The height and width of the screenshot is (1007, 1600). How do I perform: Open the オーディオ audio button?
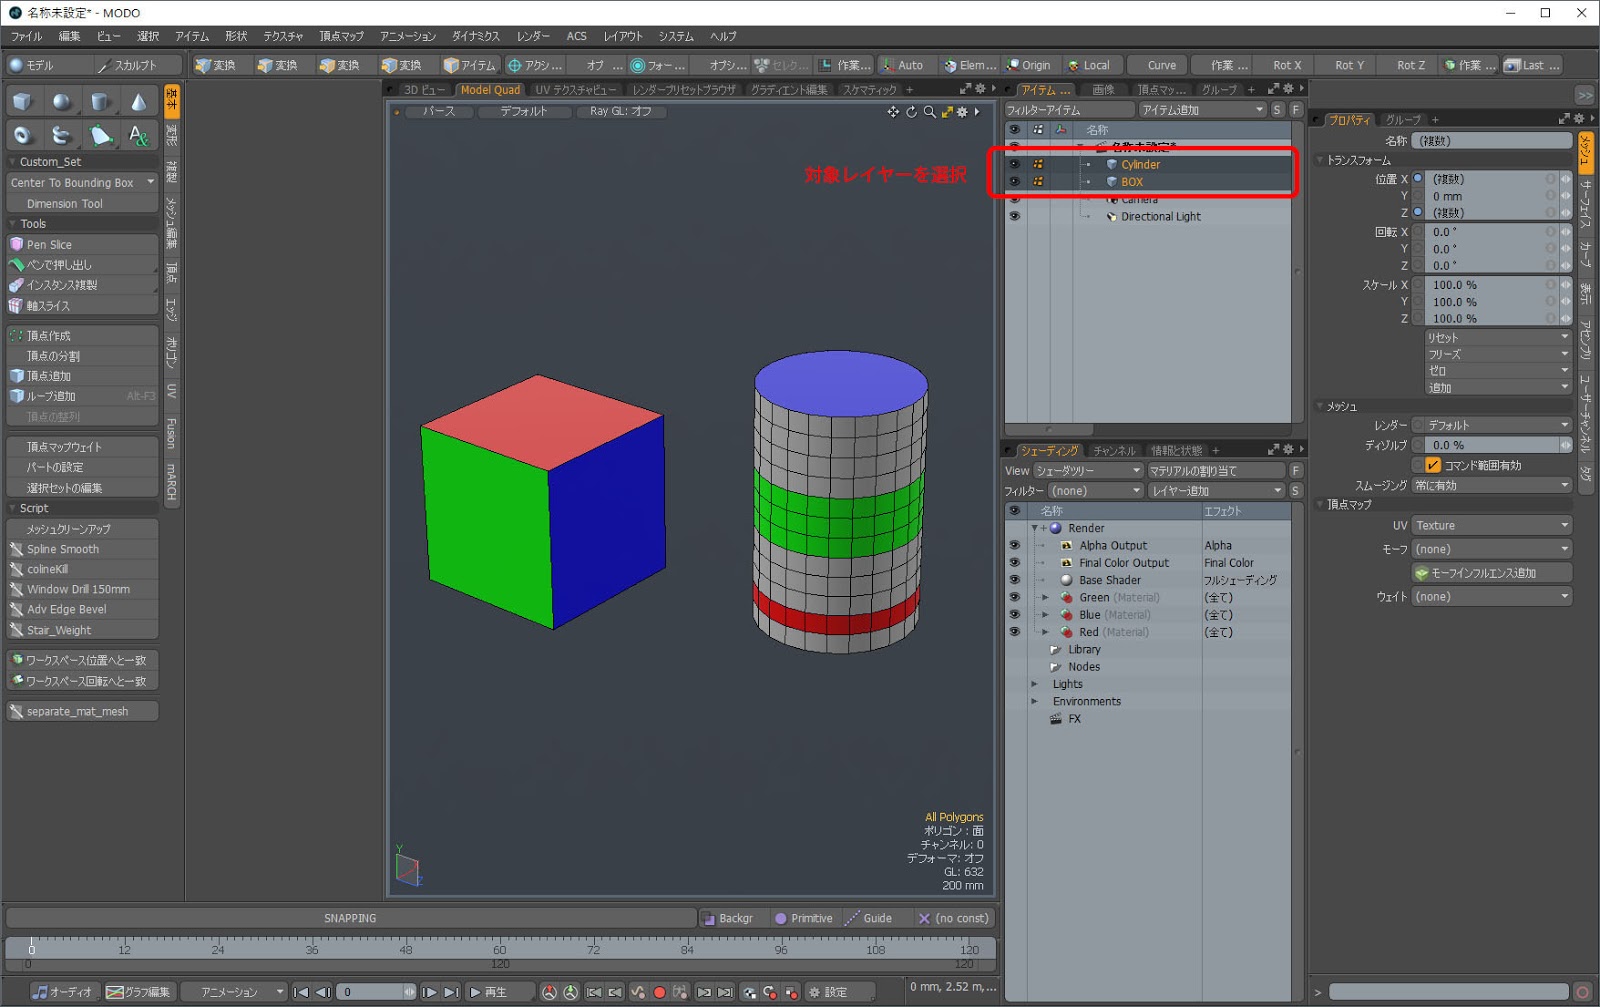tap(63, 992)
